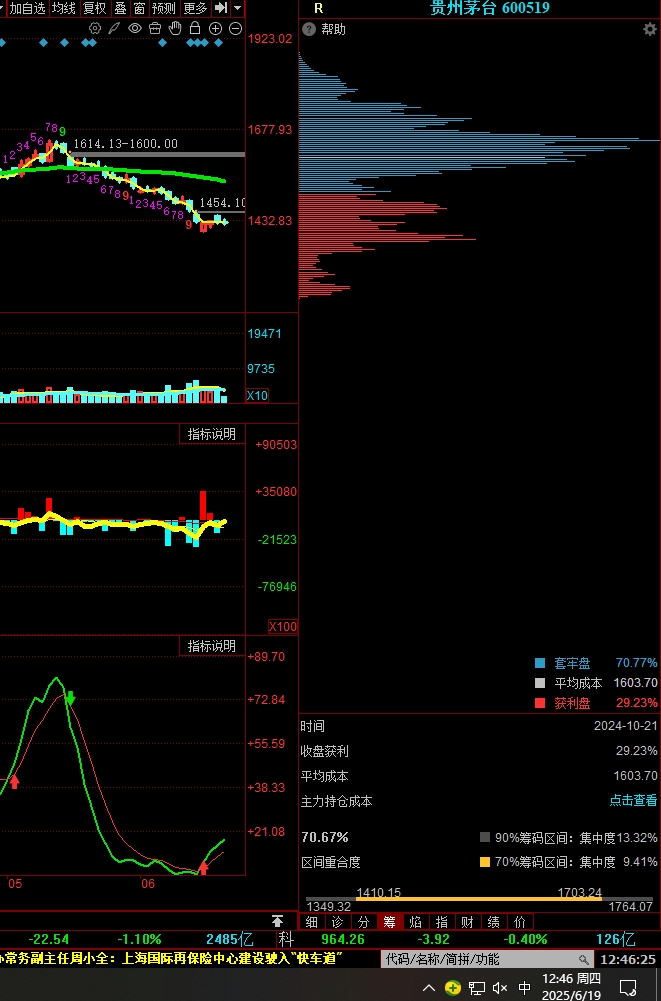Click the 预测 forecast button
Image resolution: width=661 pixels, height=1001 pixels.
pos(163,8)
